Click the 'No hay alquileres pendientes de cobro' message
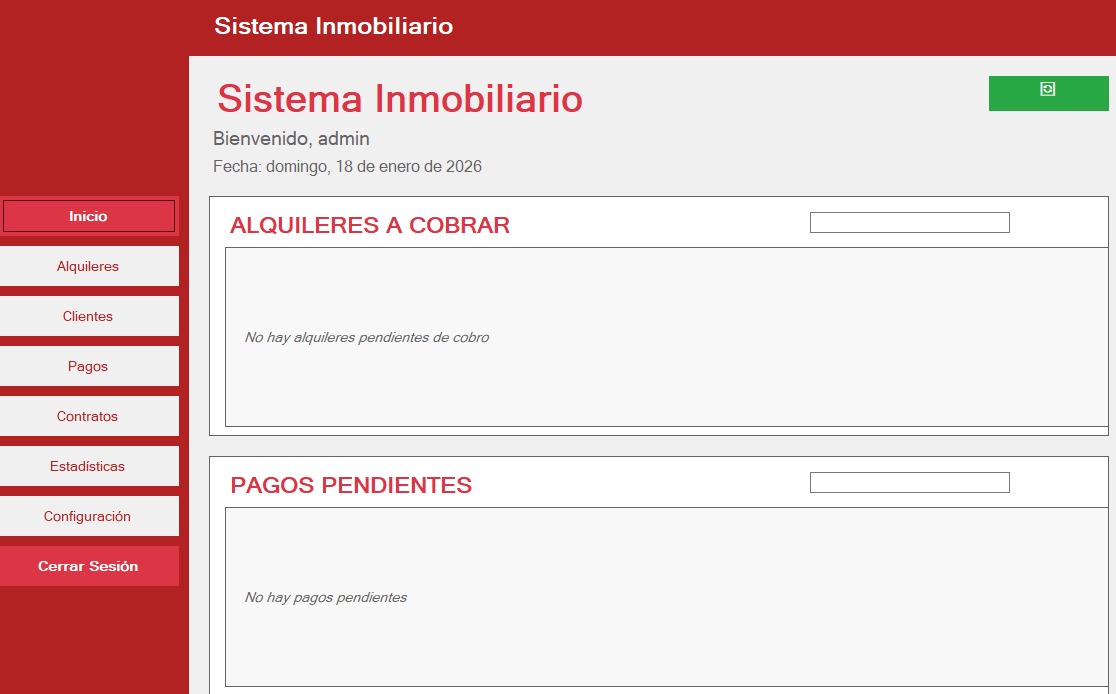1116x694 pixels. click(367, 338)
